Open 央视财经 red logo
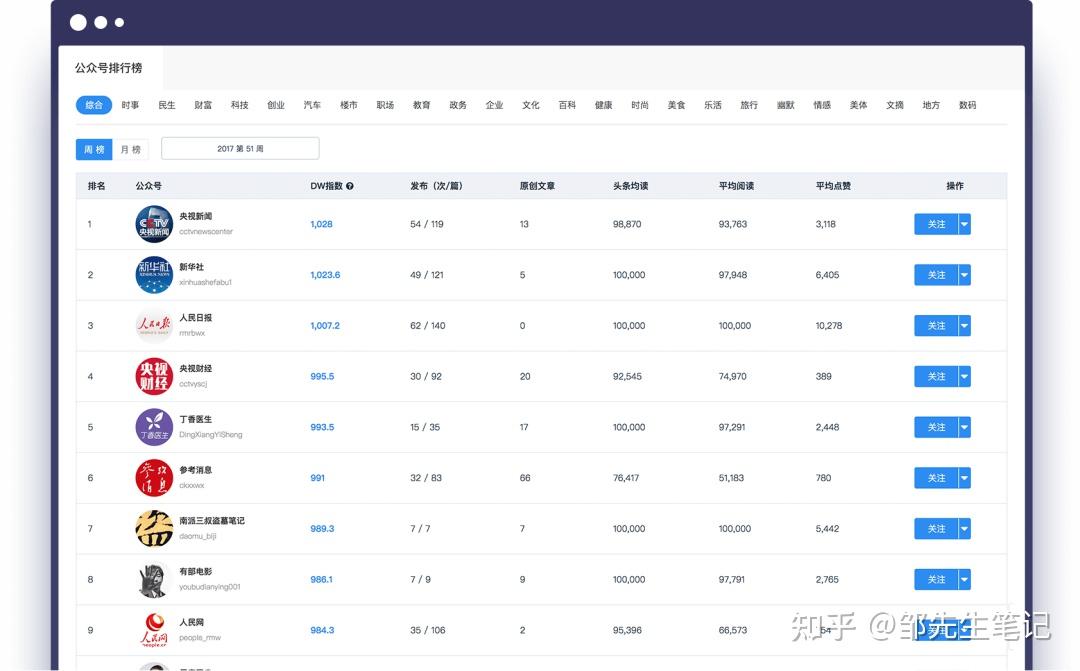 154,376
